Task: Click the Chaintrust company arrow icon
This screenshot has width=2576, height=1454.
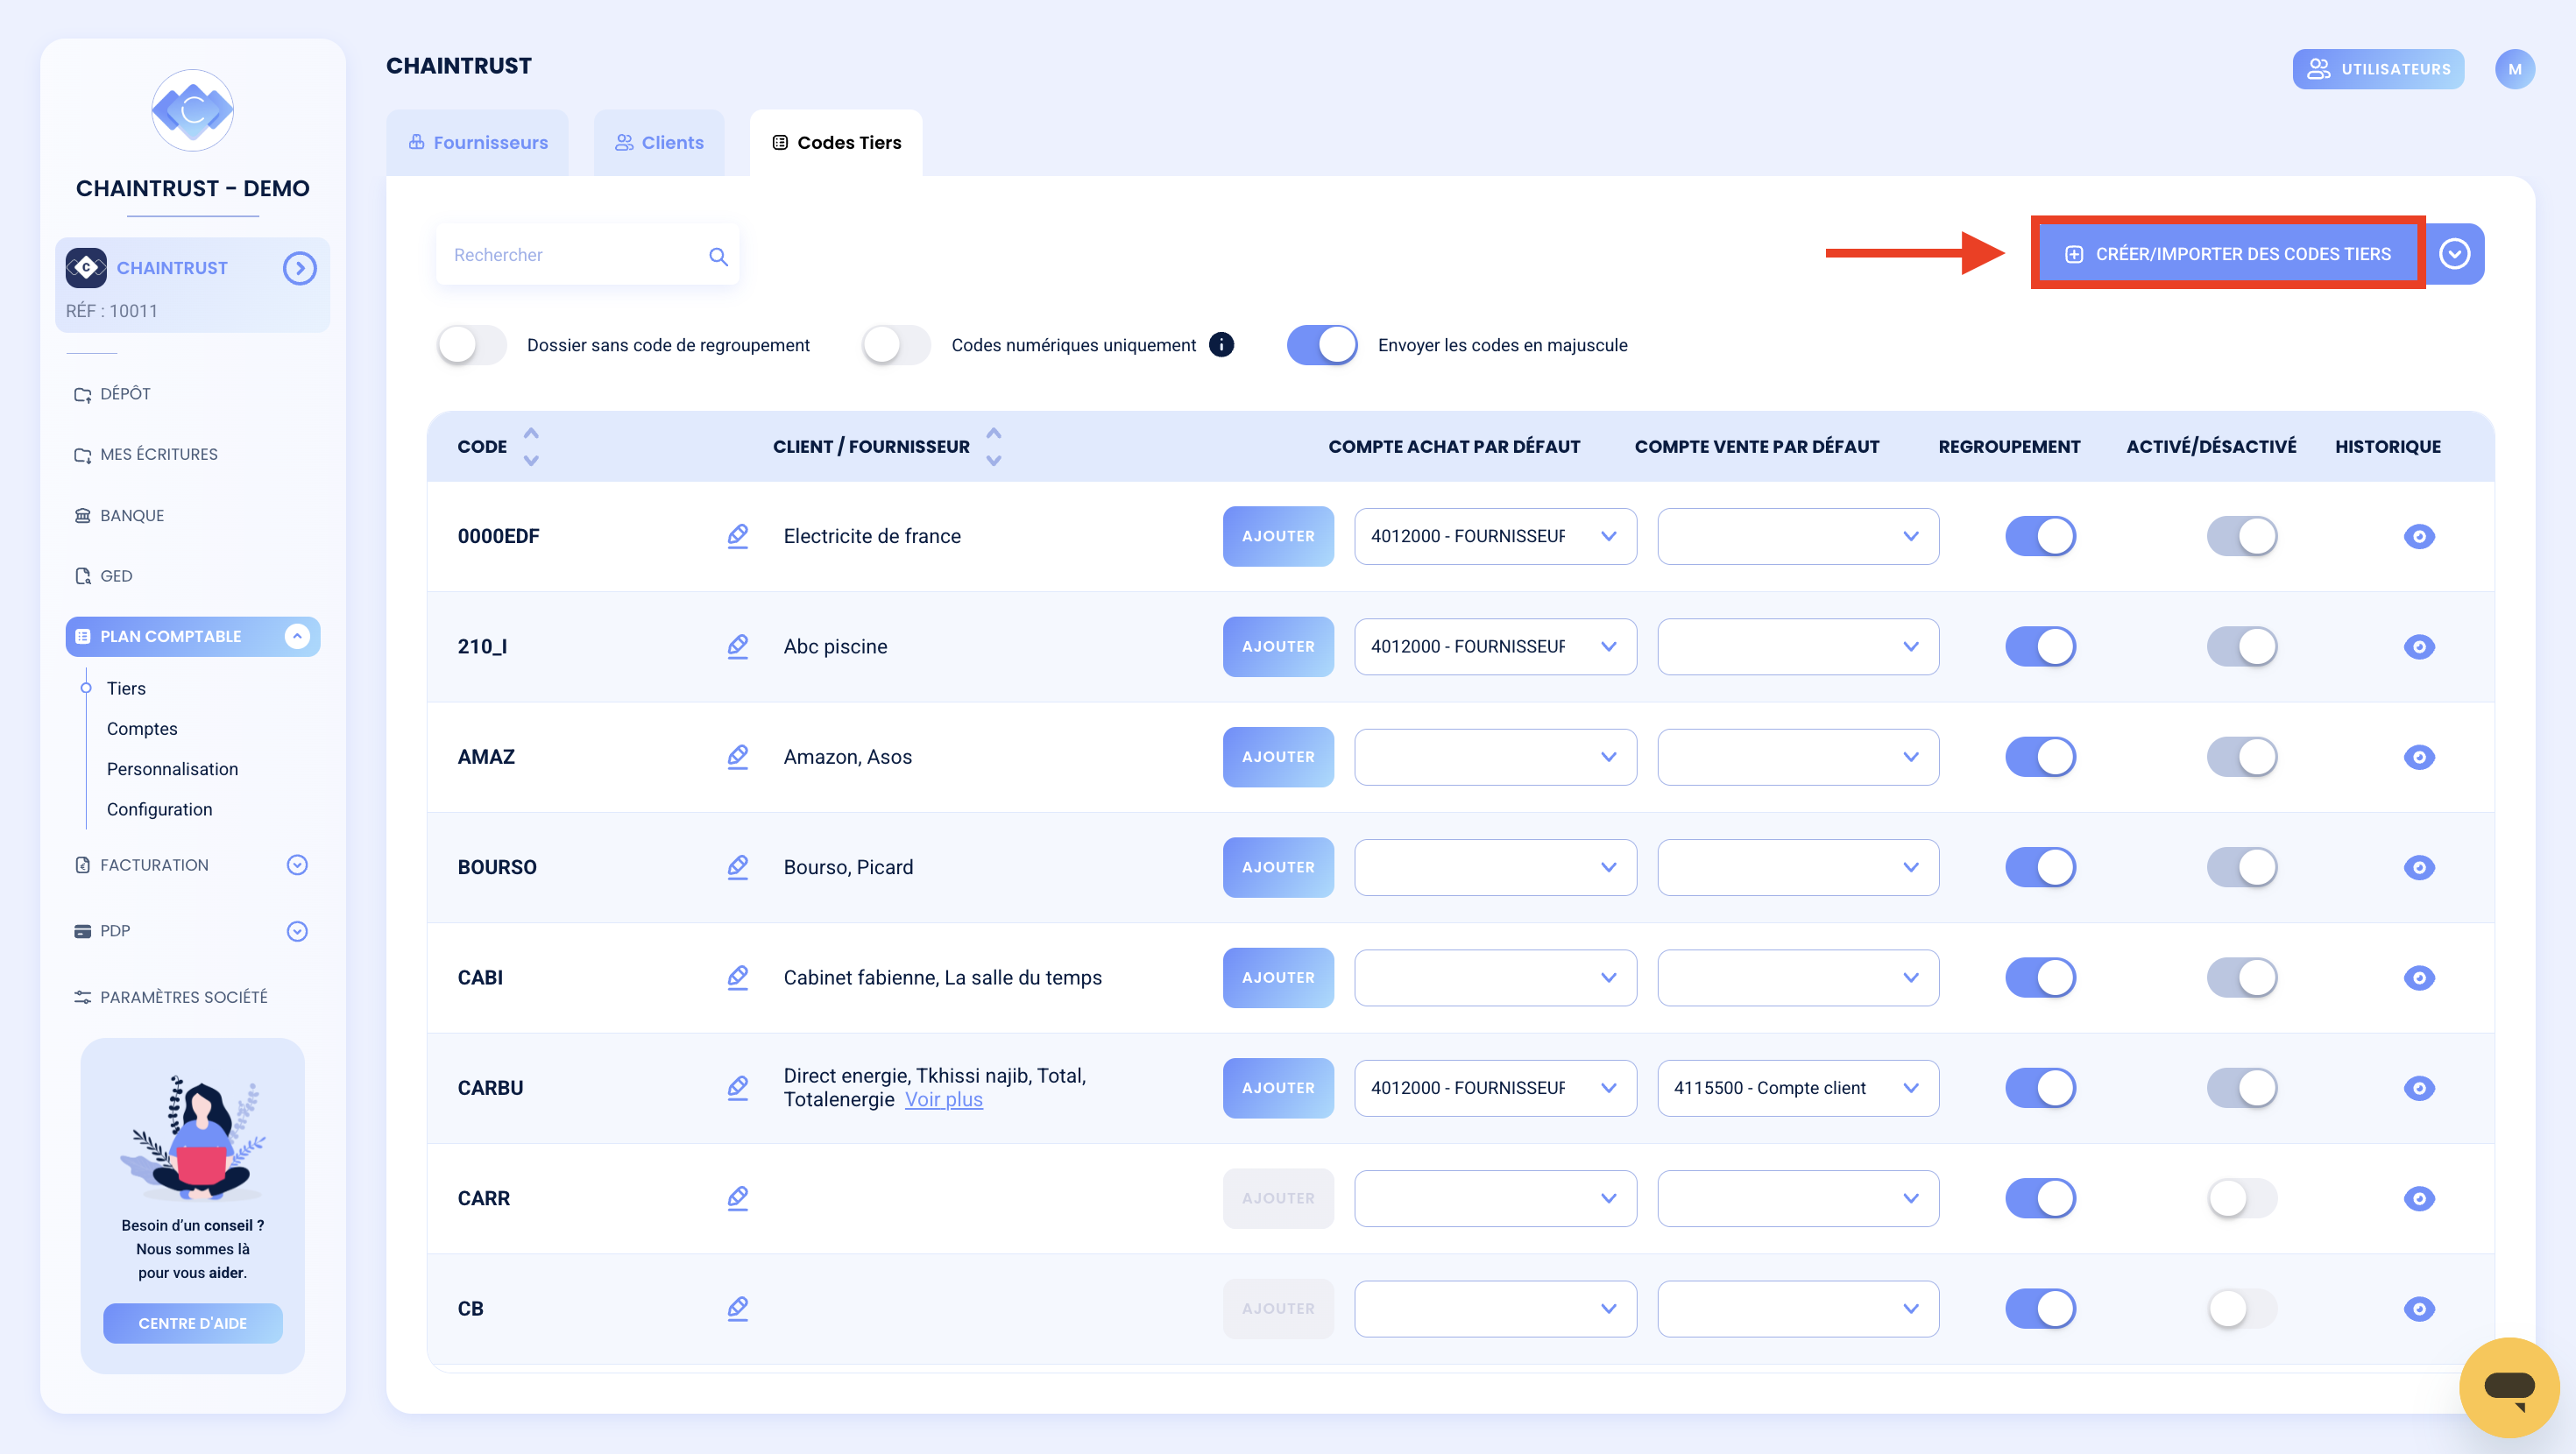Action: tap(299, 268)
